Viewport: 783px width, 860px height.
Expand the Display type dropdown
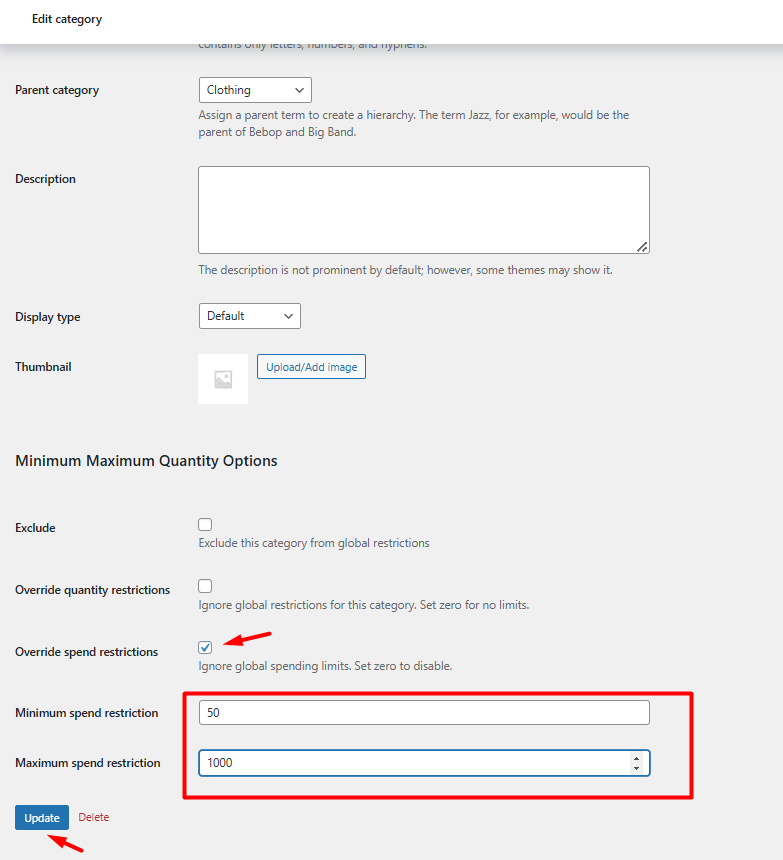[x=249, y=316]
